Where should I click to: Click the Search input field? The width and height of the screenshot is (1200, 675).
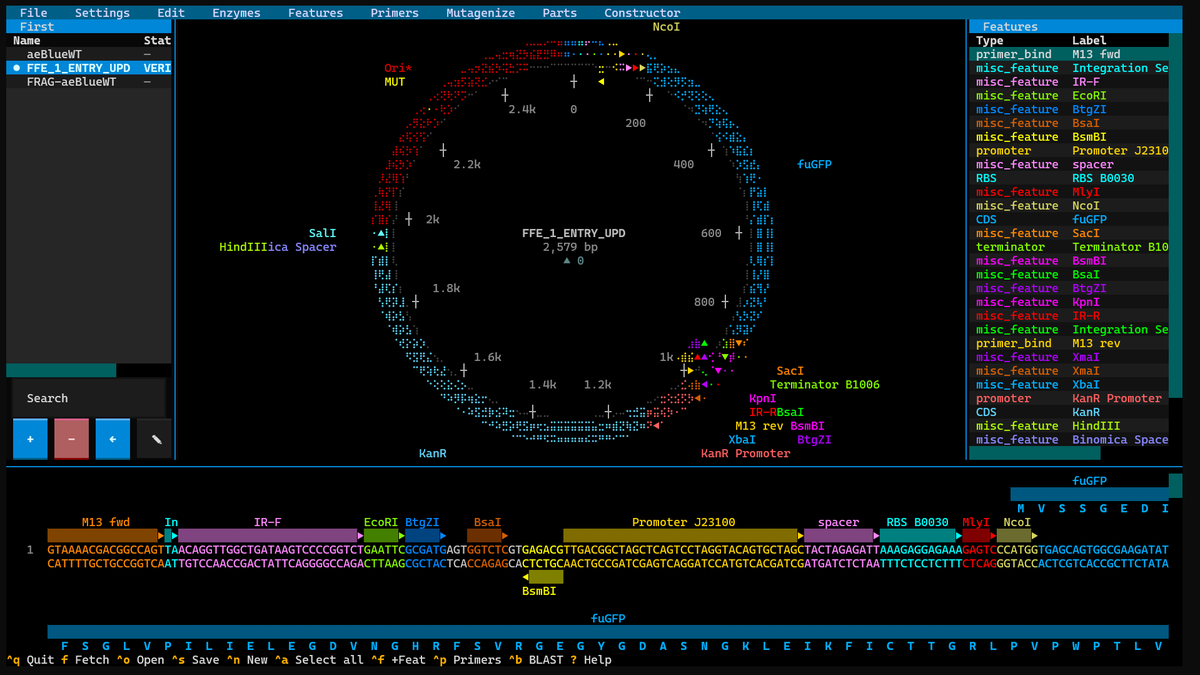click(x=89, y=398)
